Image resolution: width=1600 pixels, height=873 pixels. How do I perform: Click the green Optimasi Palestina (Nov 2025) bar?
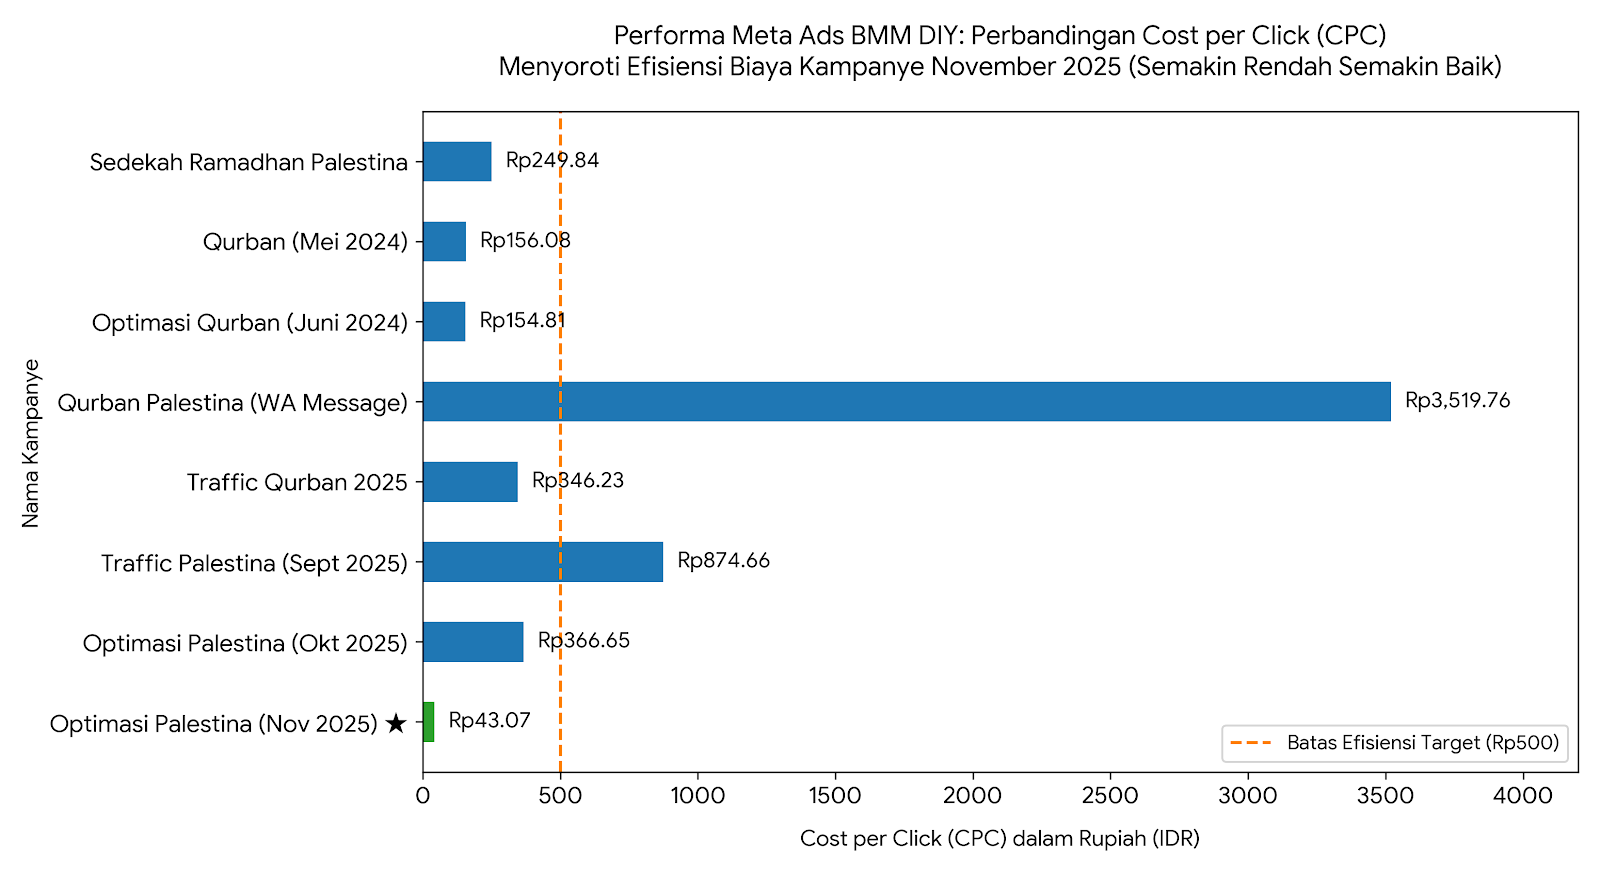coord(429,721)
